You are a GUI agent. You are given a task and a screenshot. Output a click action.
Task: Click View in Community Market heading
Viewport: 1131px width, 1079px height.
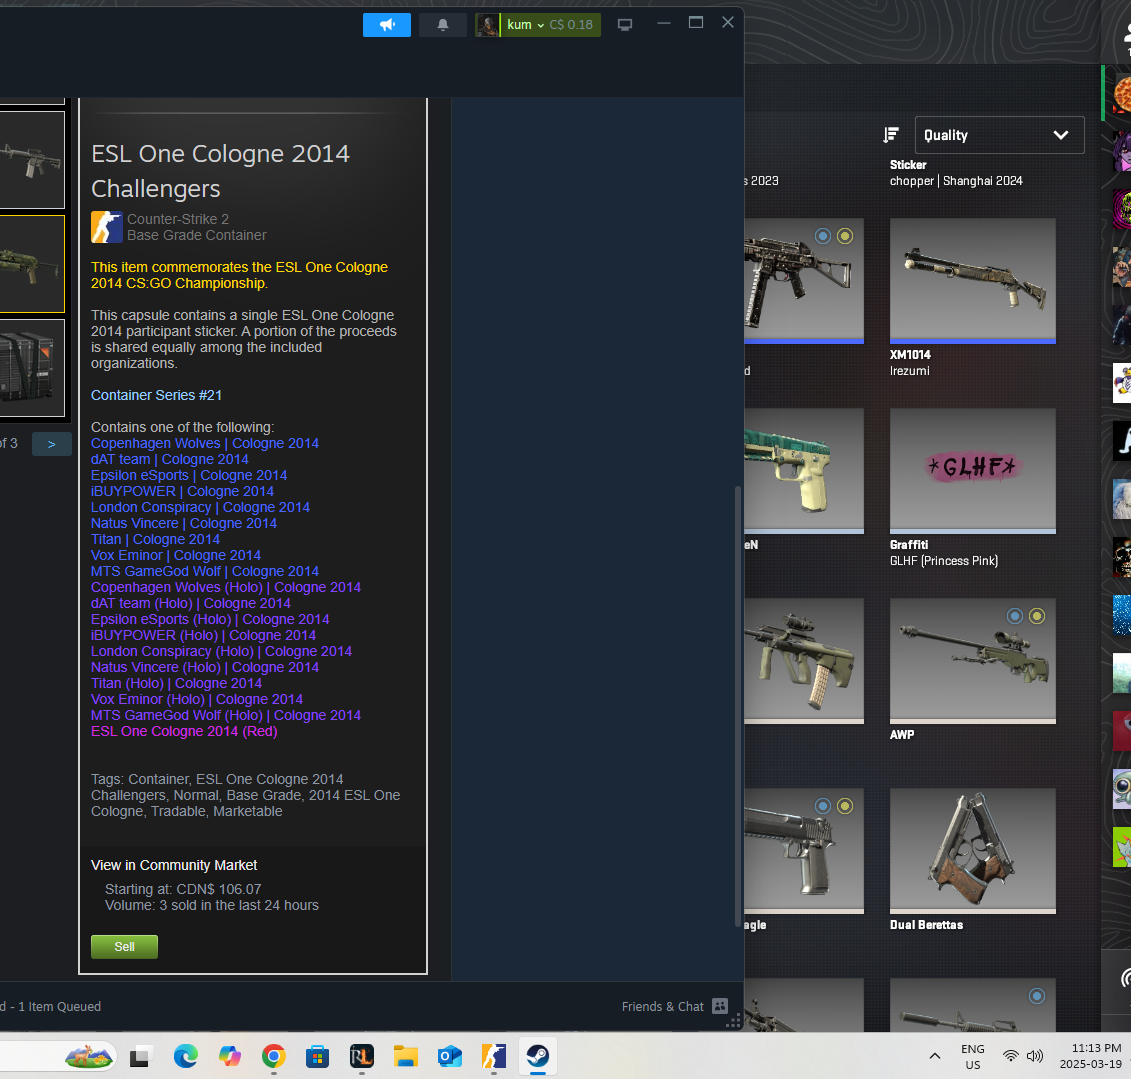174,865
